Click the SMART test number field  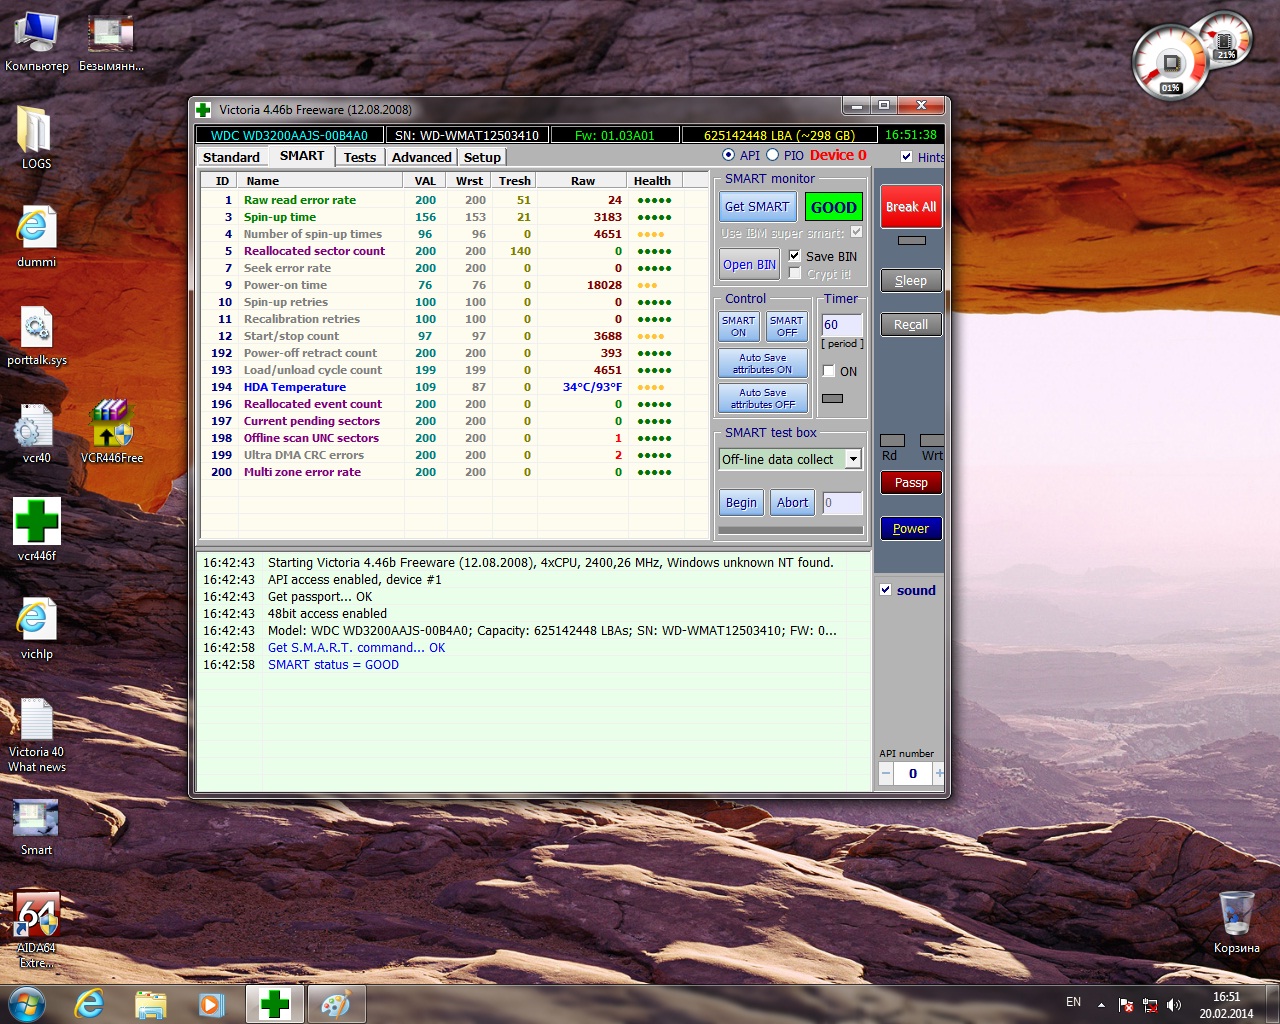(842, 503)
